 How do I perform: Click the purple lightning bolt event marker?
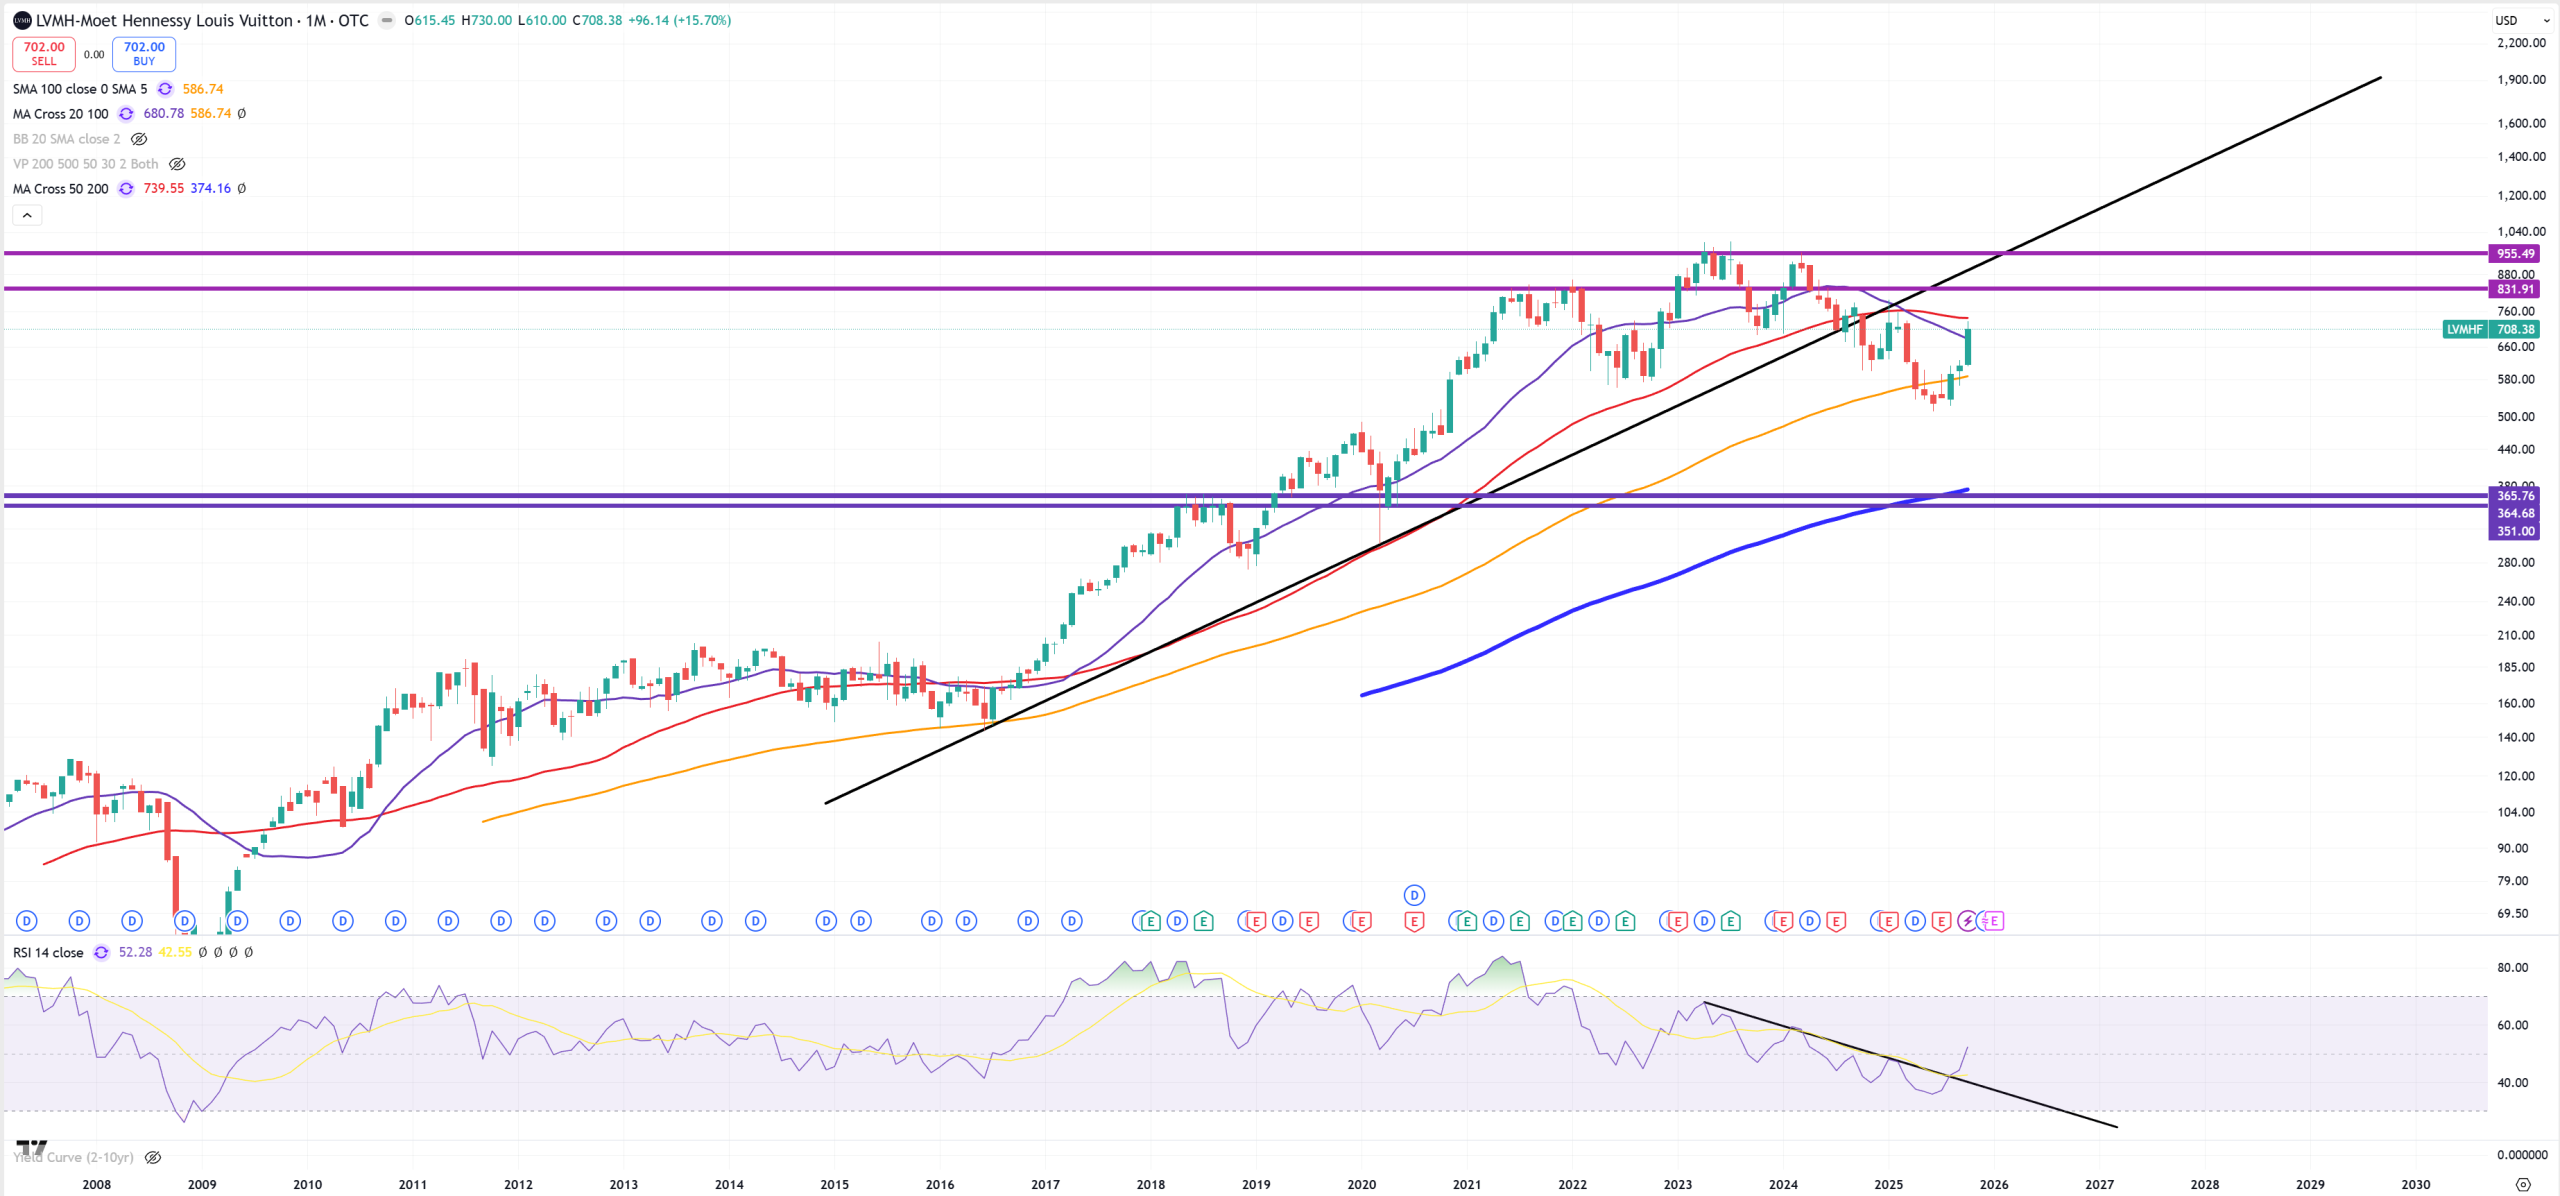pyautogui.click(x=1967, y=921)
